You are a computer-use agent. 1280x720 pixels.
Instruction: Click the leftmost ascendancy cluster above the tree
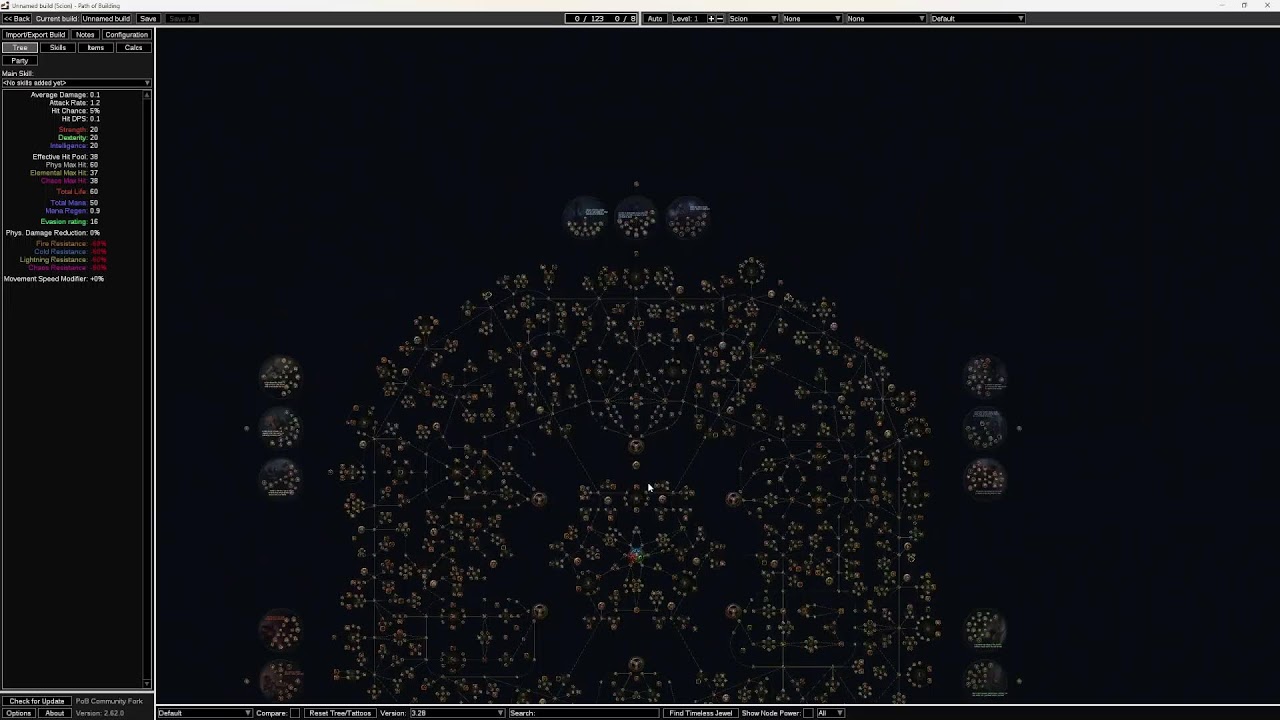(586, 217)
